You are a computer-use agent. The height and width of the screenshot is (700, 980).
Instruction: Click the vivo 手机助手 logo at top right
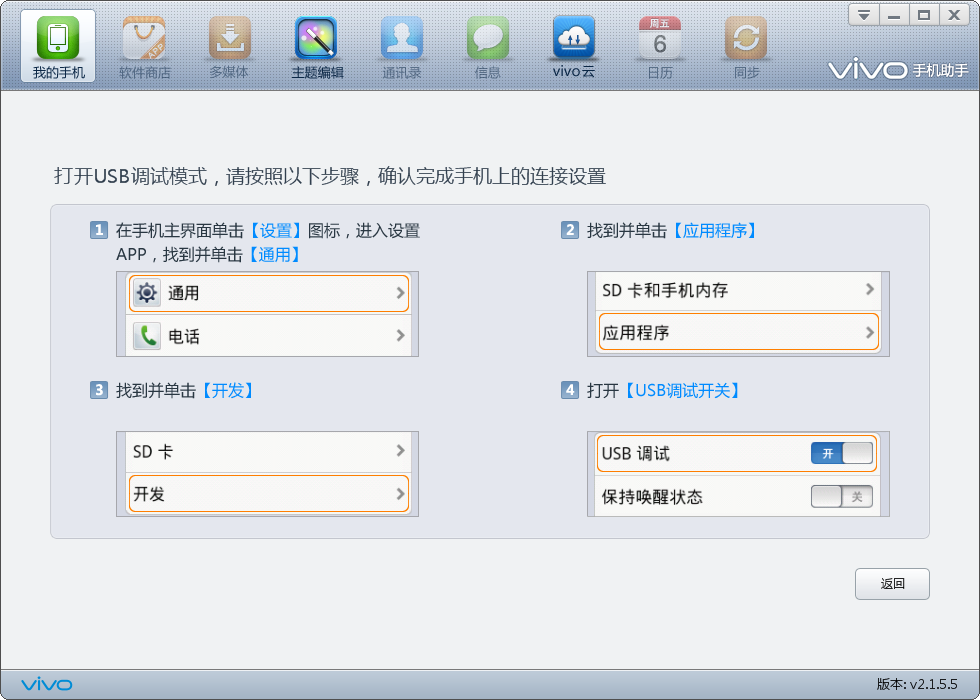(898, 69)
